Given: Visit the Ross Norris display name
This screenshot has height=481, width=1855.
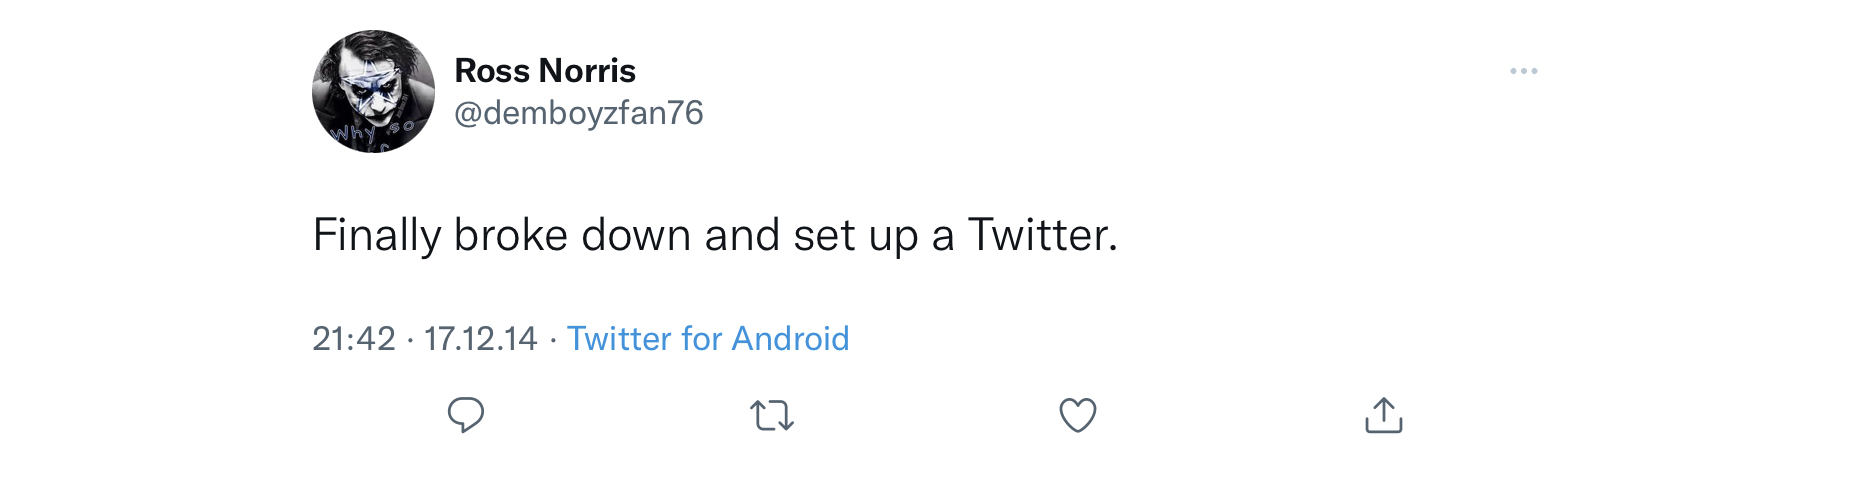Looking at the screenshot, I should [x=545, y=70].
